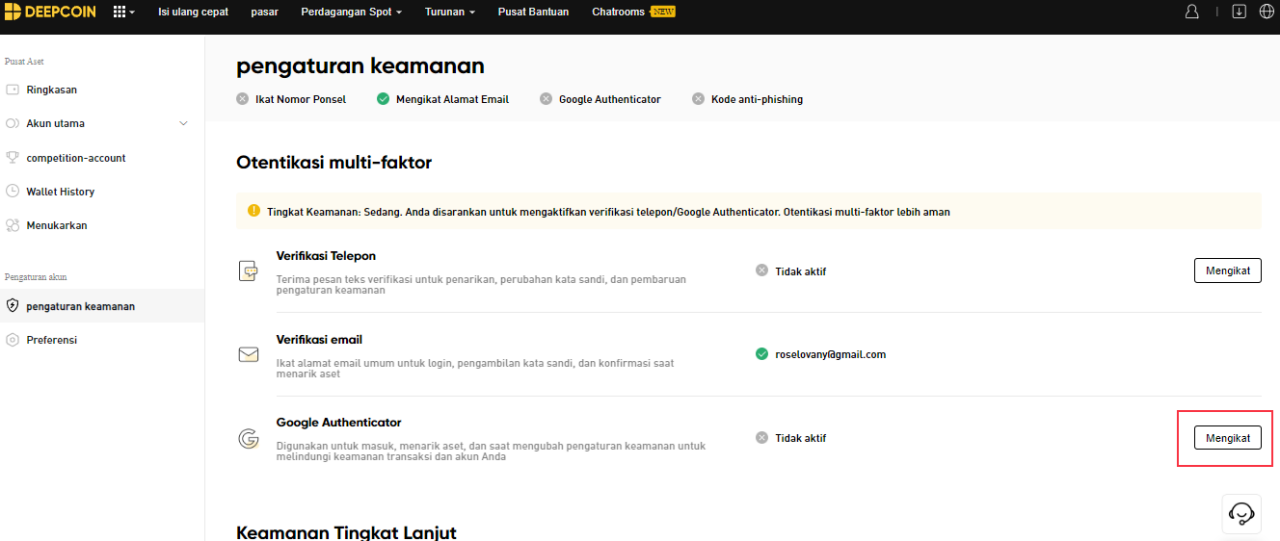The height and width of the screenshot is (541, 1280).
Task: Click the download app icon
Action: (x=1239, y=12)
